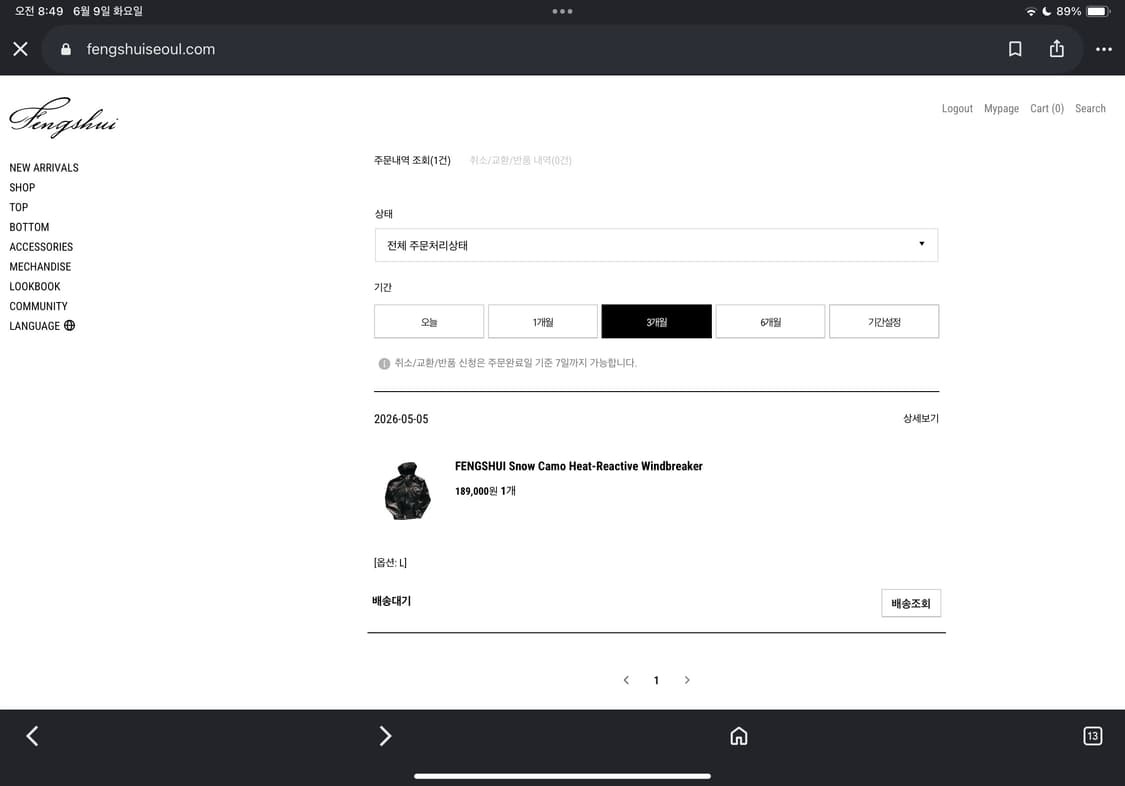
Task: Go forward with the bottom forward arrow
Action: [x=385, y=736]
